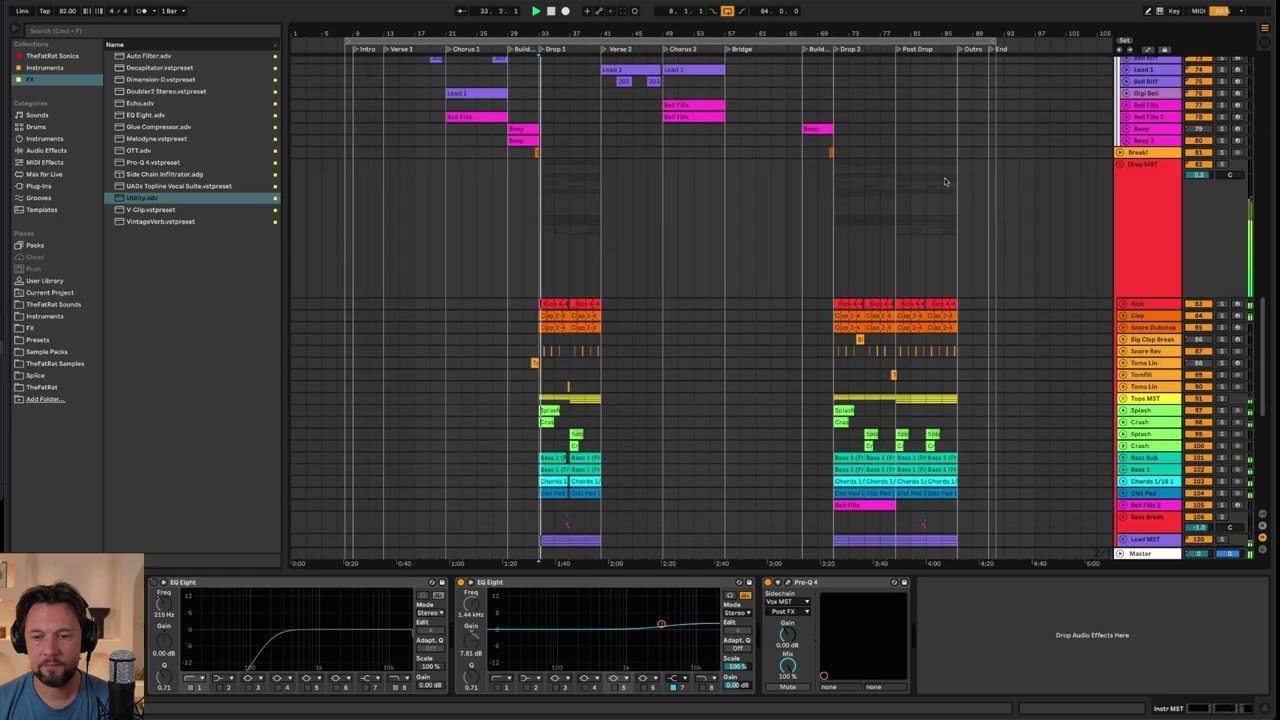1280x720 pixels.
Task: Click the lock envelopes icon above tracks
Action: pyautogui.click(x=1164, y=49)
